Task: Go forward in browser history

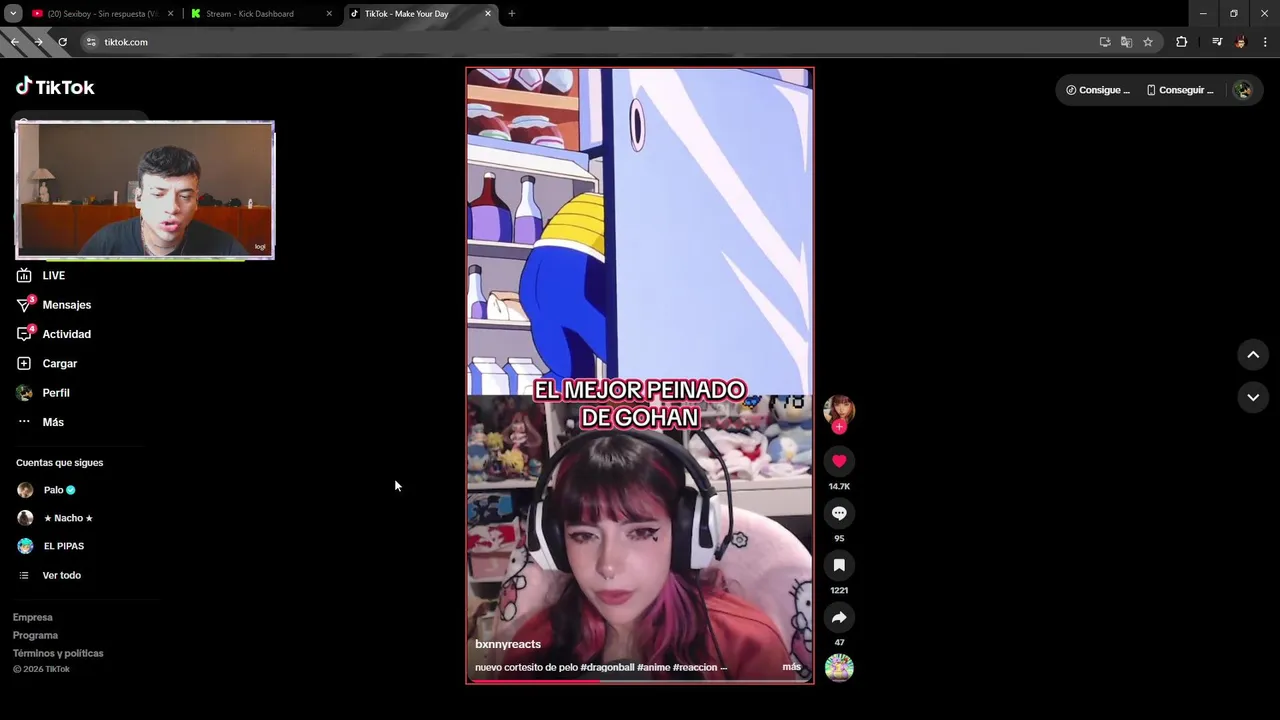Action: pos(38,42)
